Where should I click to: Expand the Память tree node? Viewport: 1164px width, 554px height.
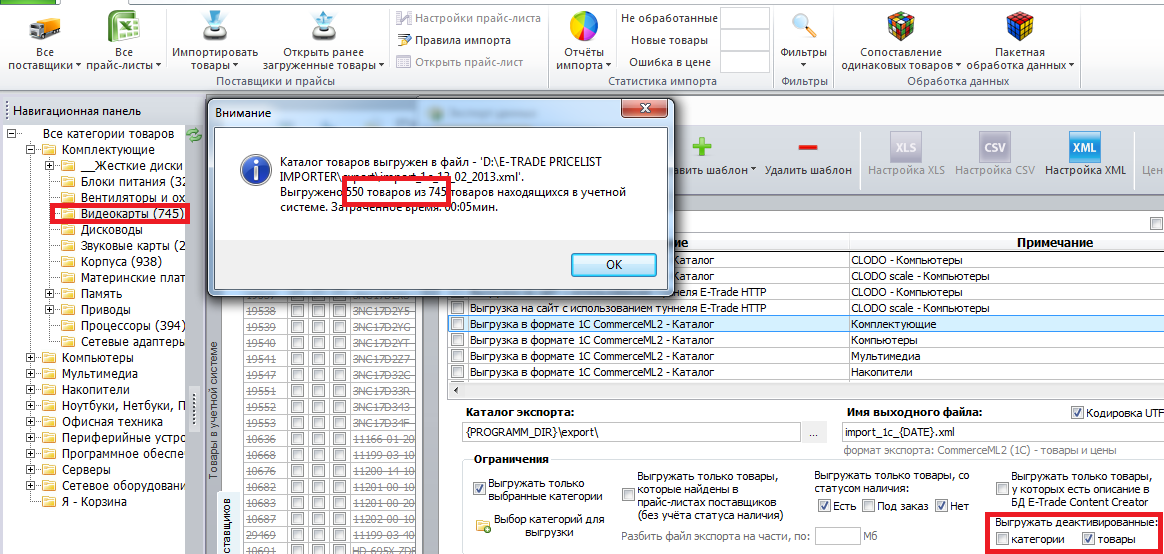click(50, 293)
